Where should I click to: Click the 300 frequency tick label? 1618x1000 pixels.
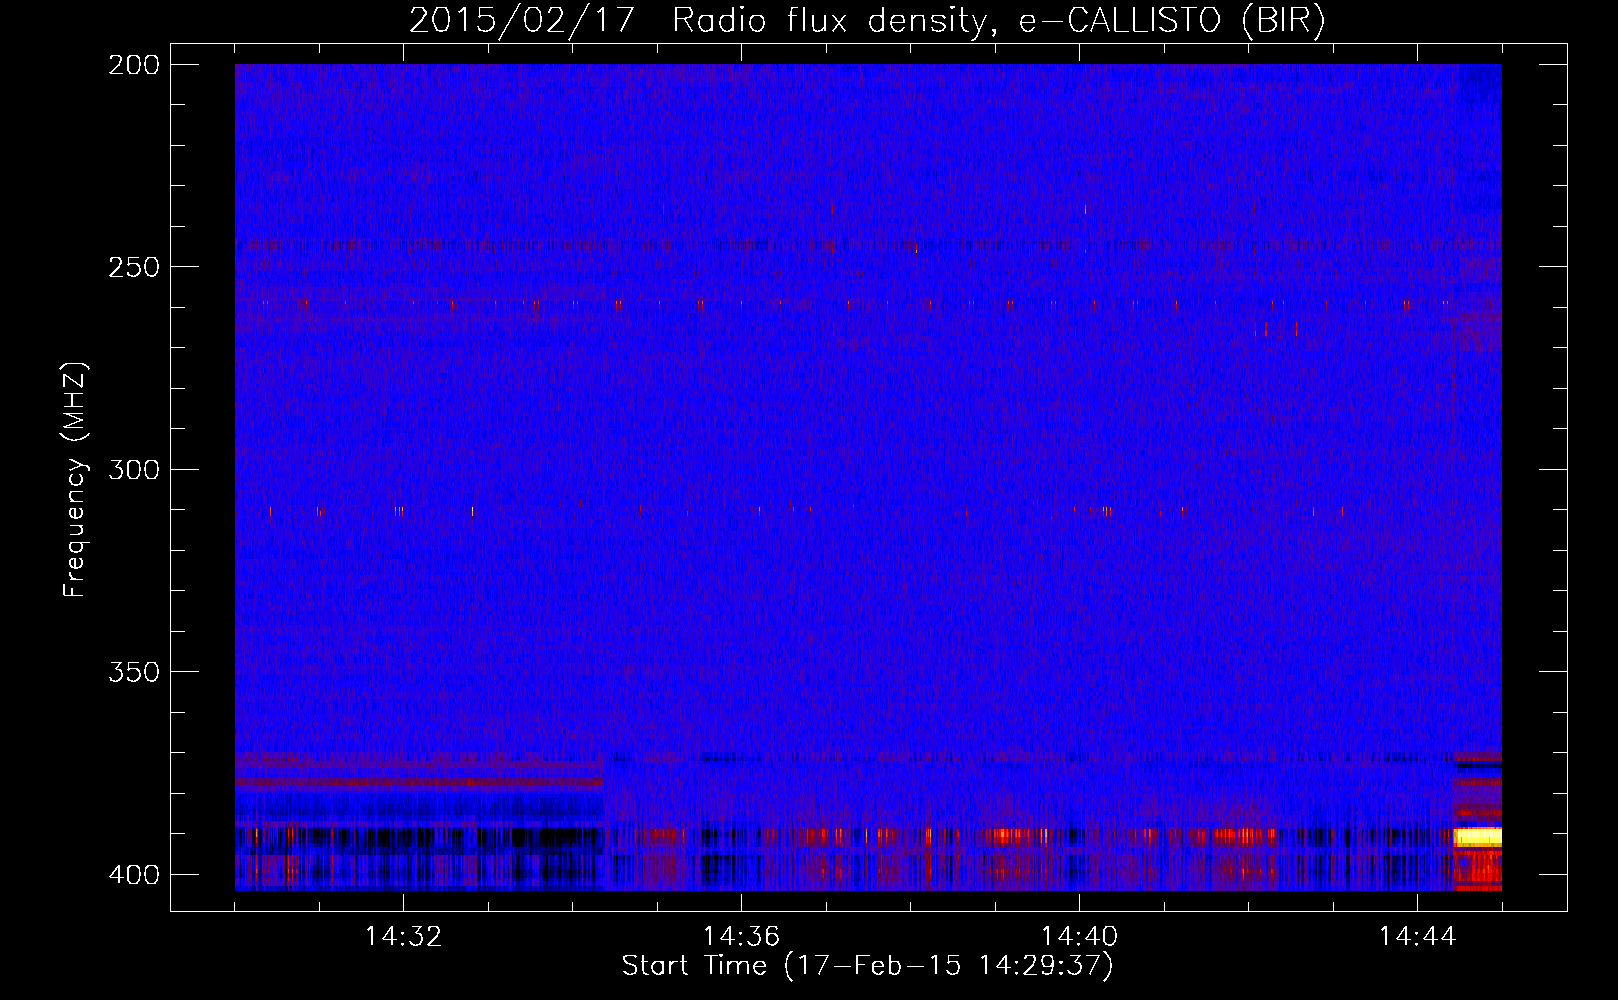133,469
